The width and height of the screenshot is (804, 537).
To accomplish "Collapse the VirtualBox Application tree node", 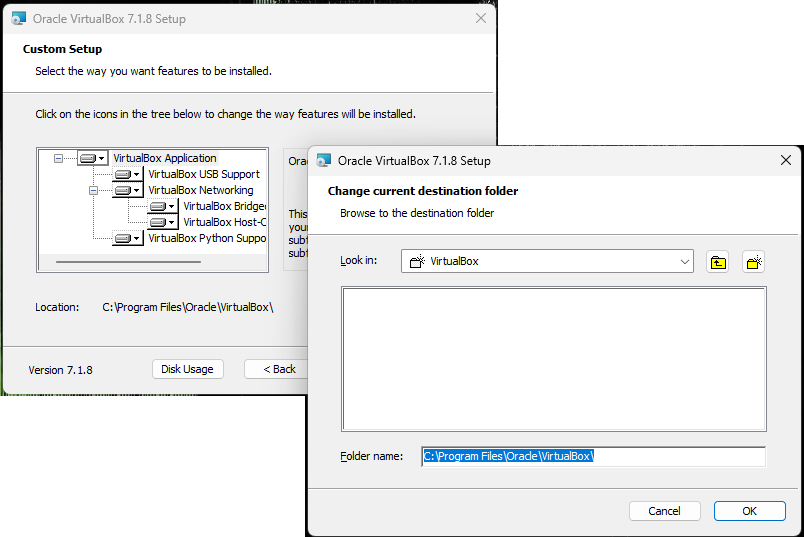I will [59, 158].
